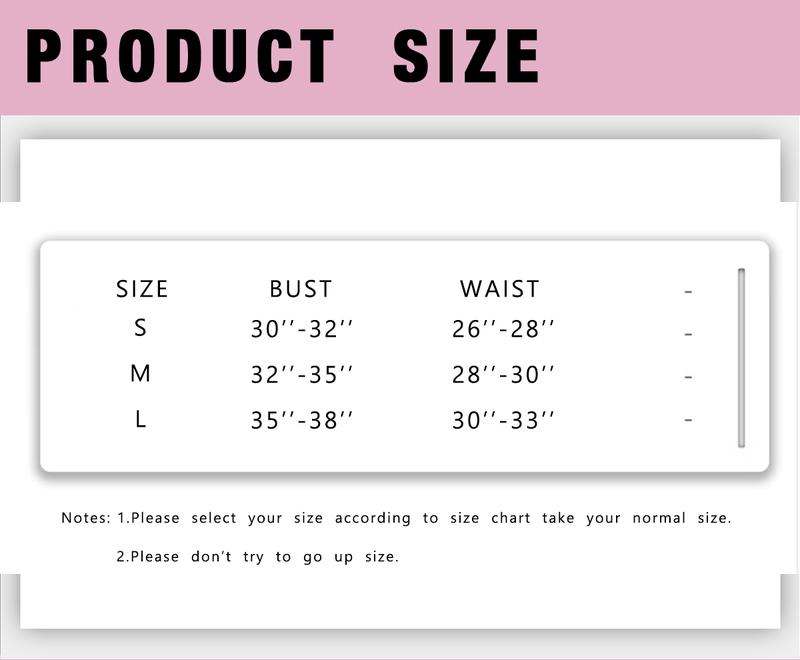Click the bust value 35''-38''
Image resolution: width=800 pixels, height=660 pixels.
pyautogui.click(x=302, y=421)
